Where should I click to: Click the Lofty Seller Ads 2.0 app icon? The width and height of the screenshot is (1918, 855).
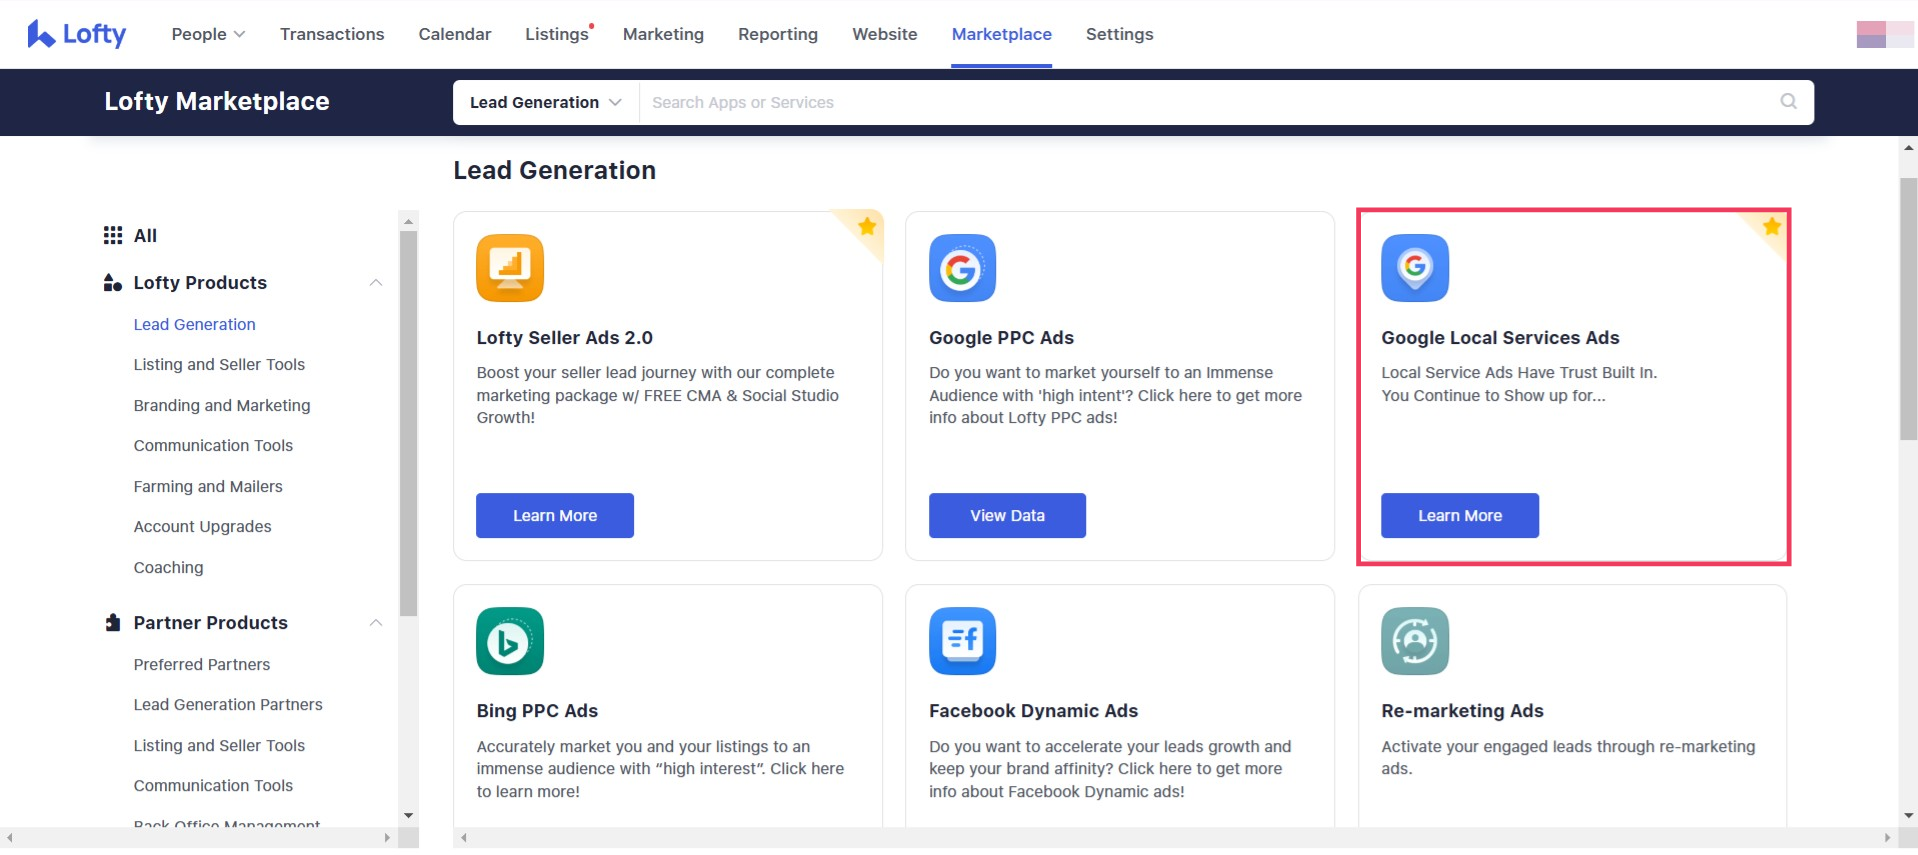(x=510, y=268)
